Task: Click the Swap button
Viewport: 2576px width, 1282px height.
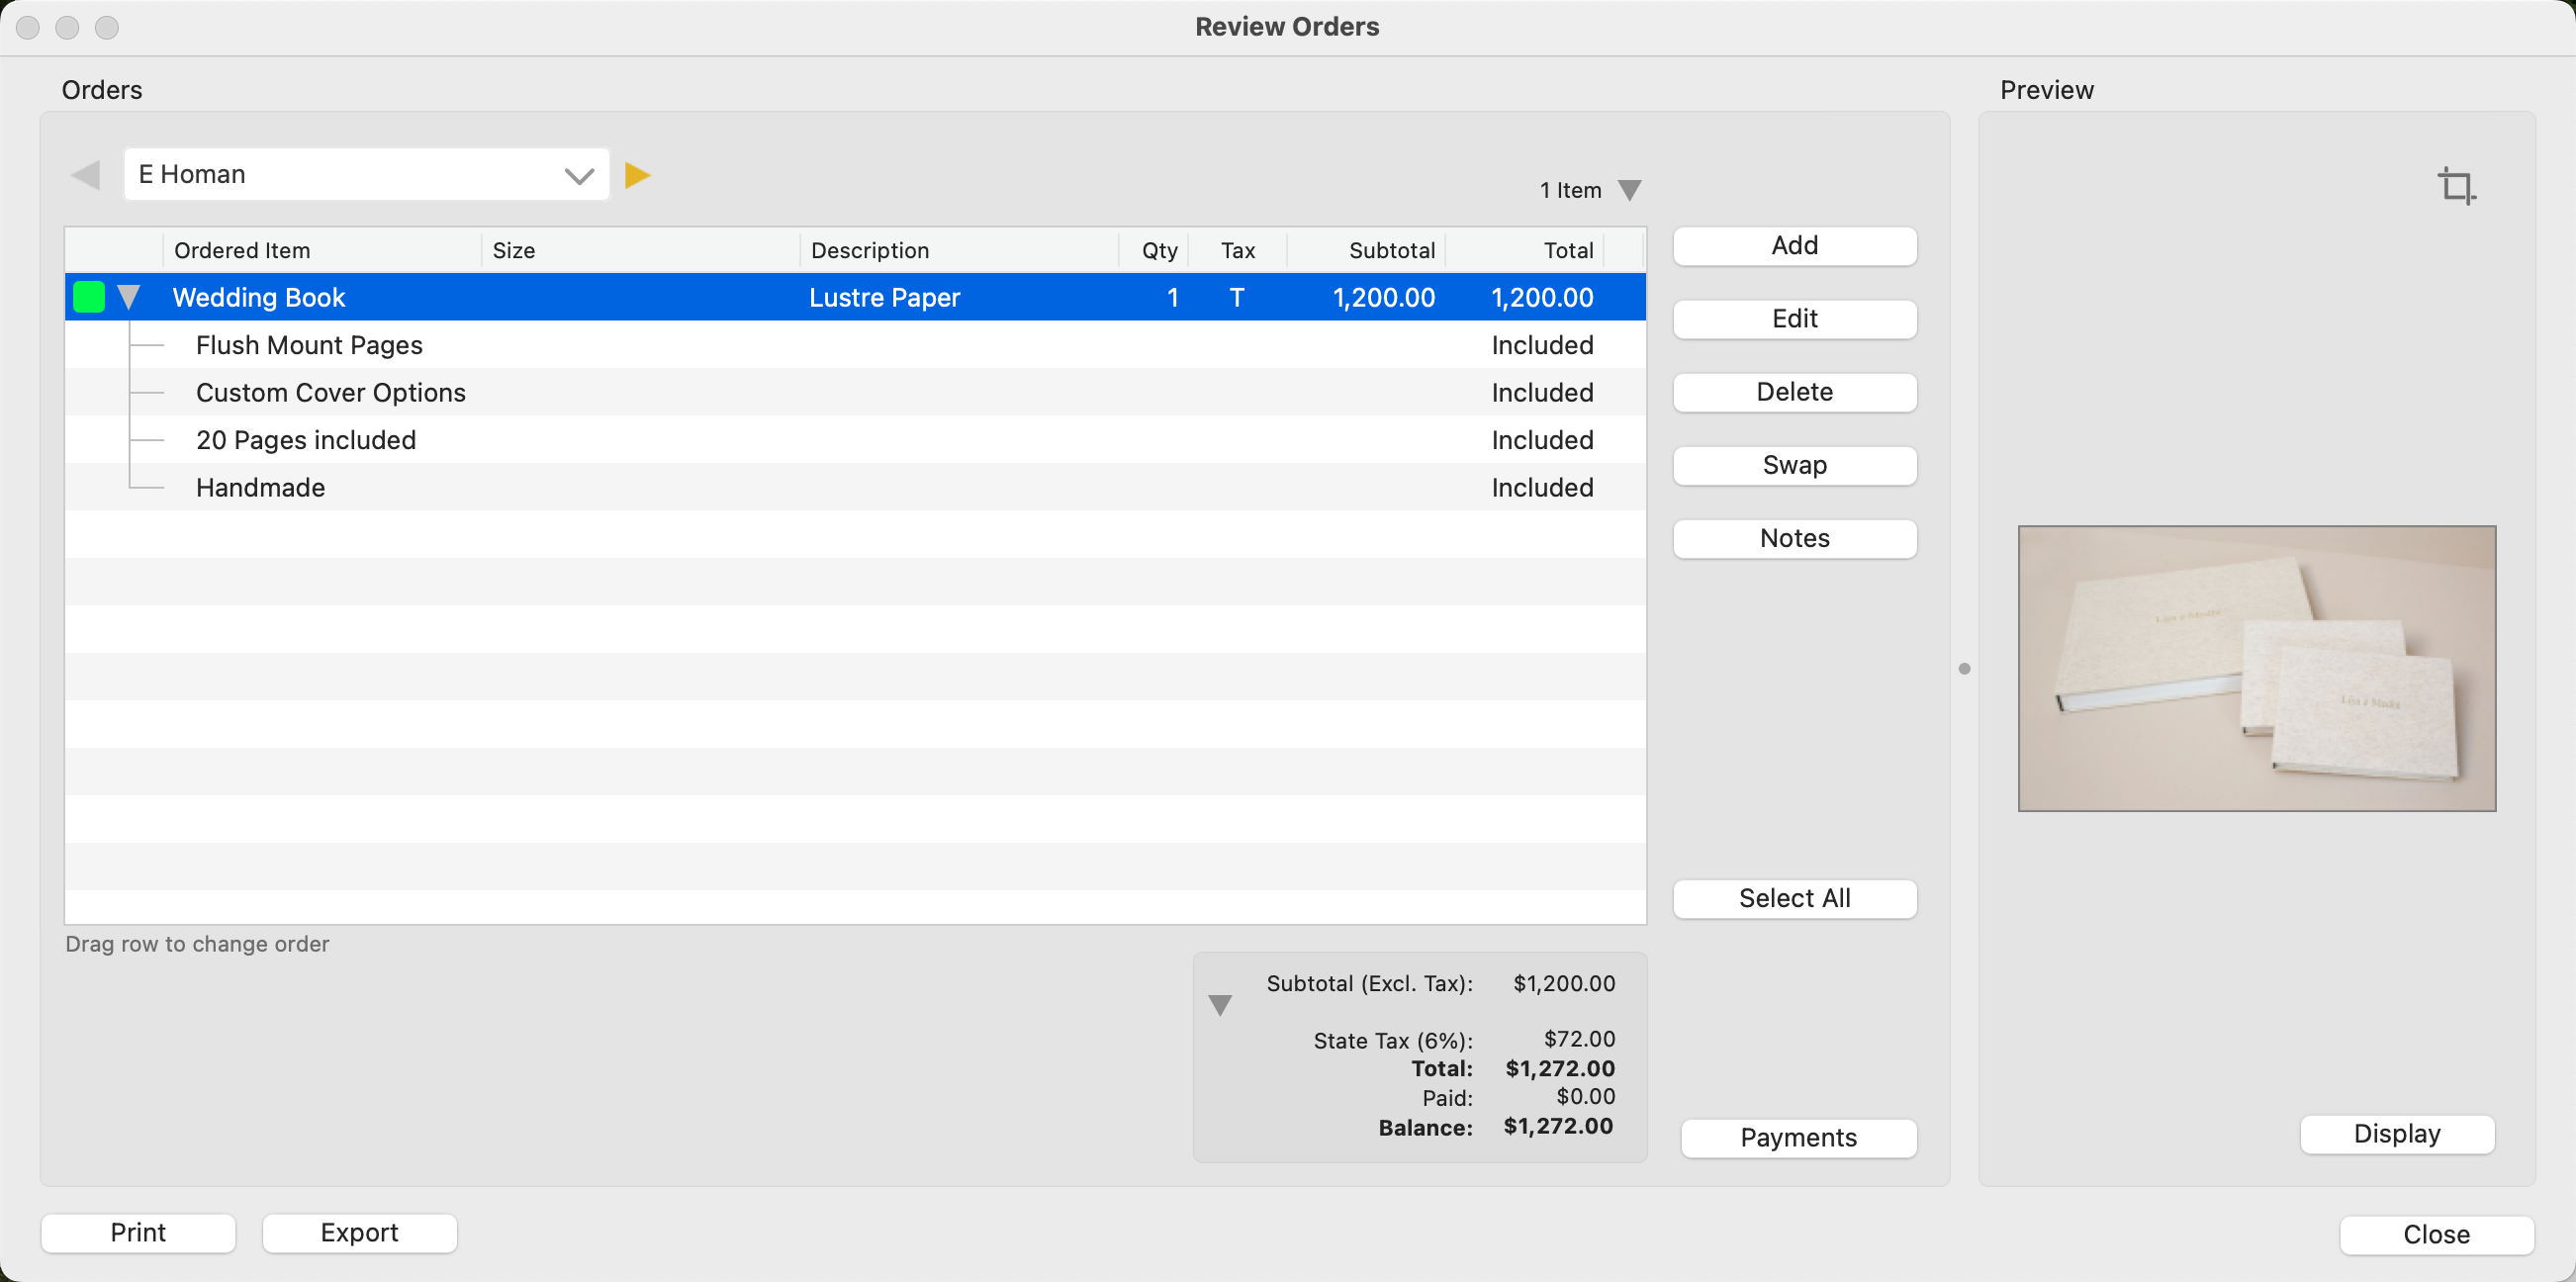Action: (1794, 465)
